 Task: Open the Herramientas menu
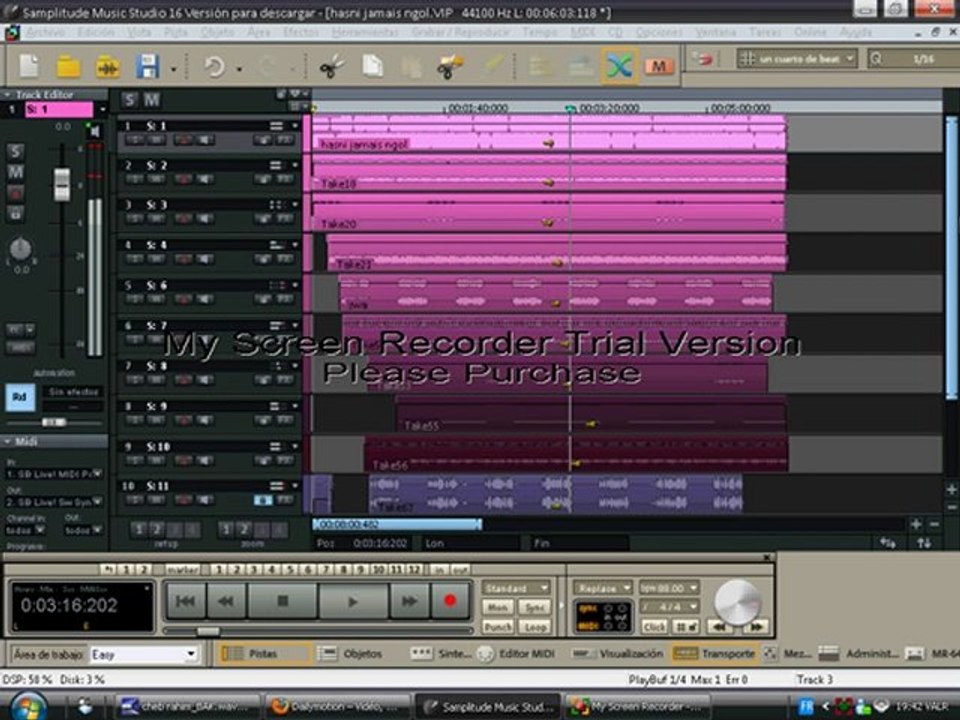coord(365,32)
